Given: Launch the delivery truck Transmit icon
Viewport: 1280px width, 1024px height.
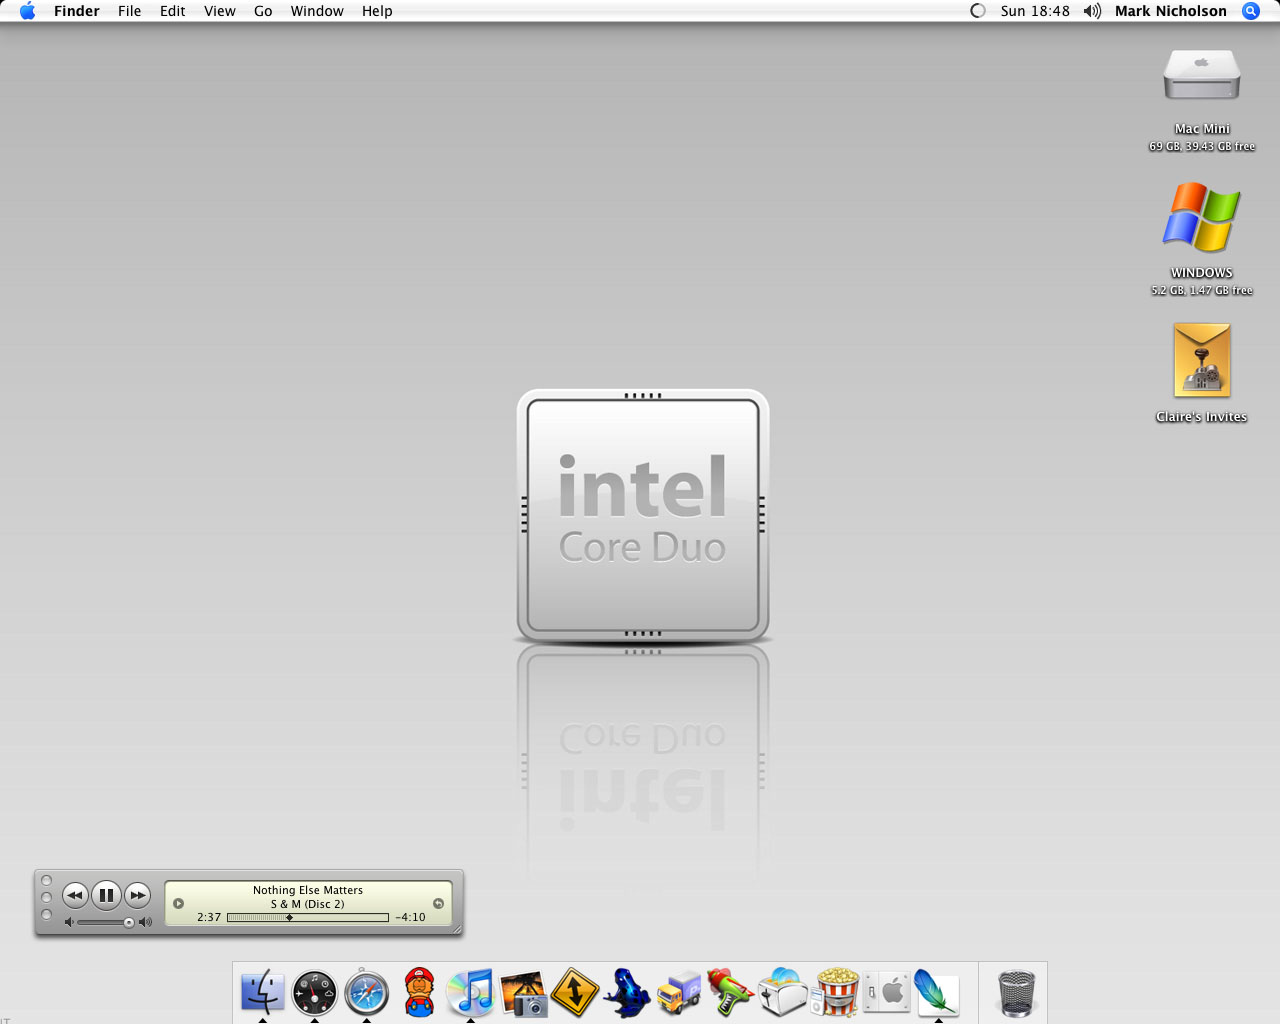Looking at the screenshot, I should tap(679, 993).
